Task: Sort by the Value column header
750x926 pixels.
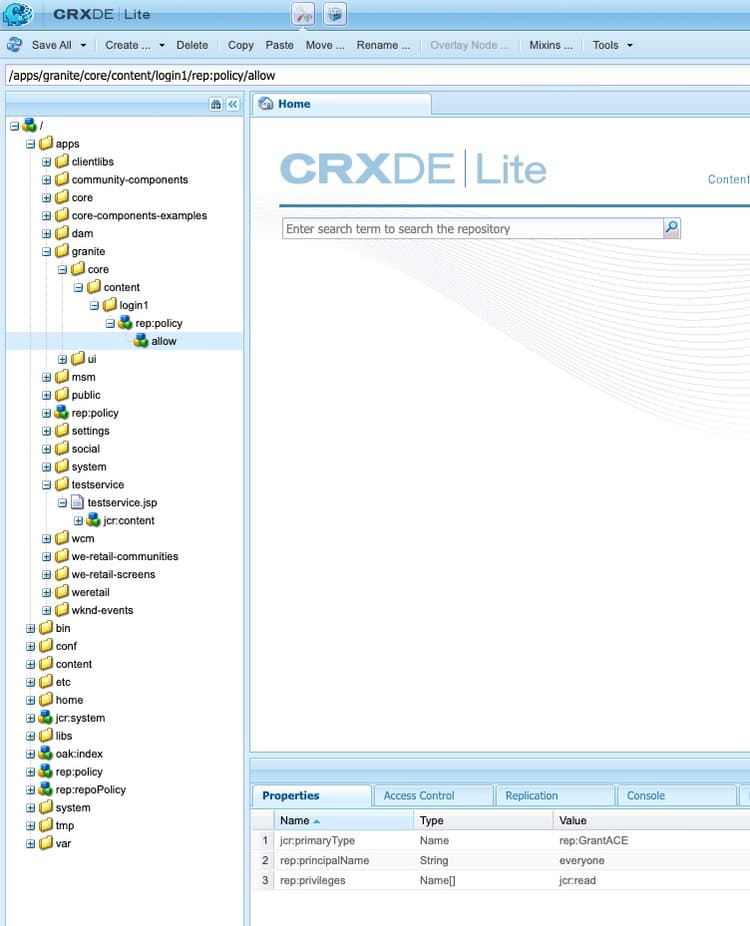Action: tap(651, 820)
